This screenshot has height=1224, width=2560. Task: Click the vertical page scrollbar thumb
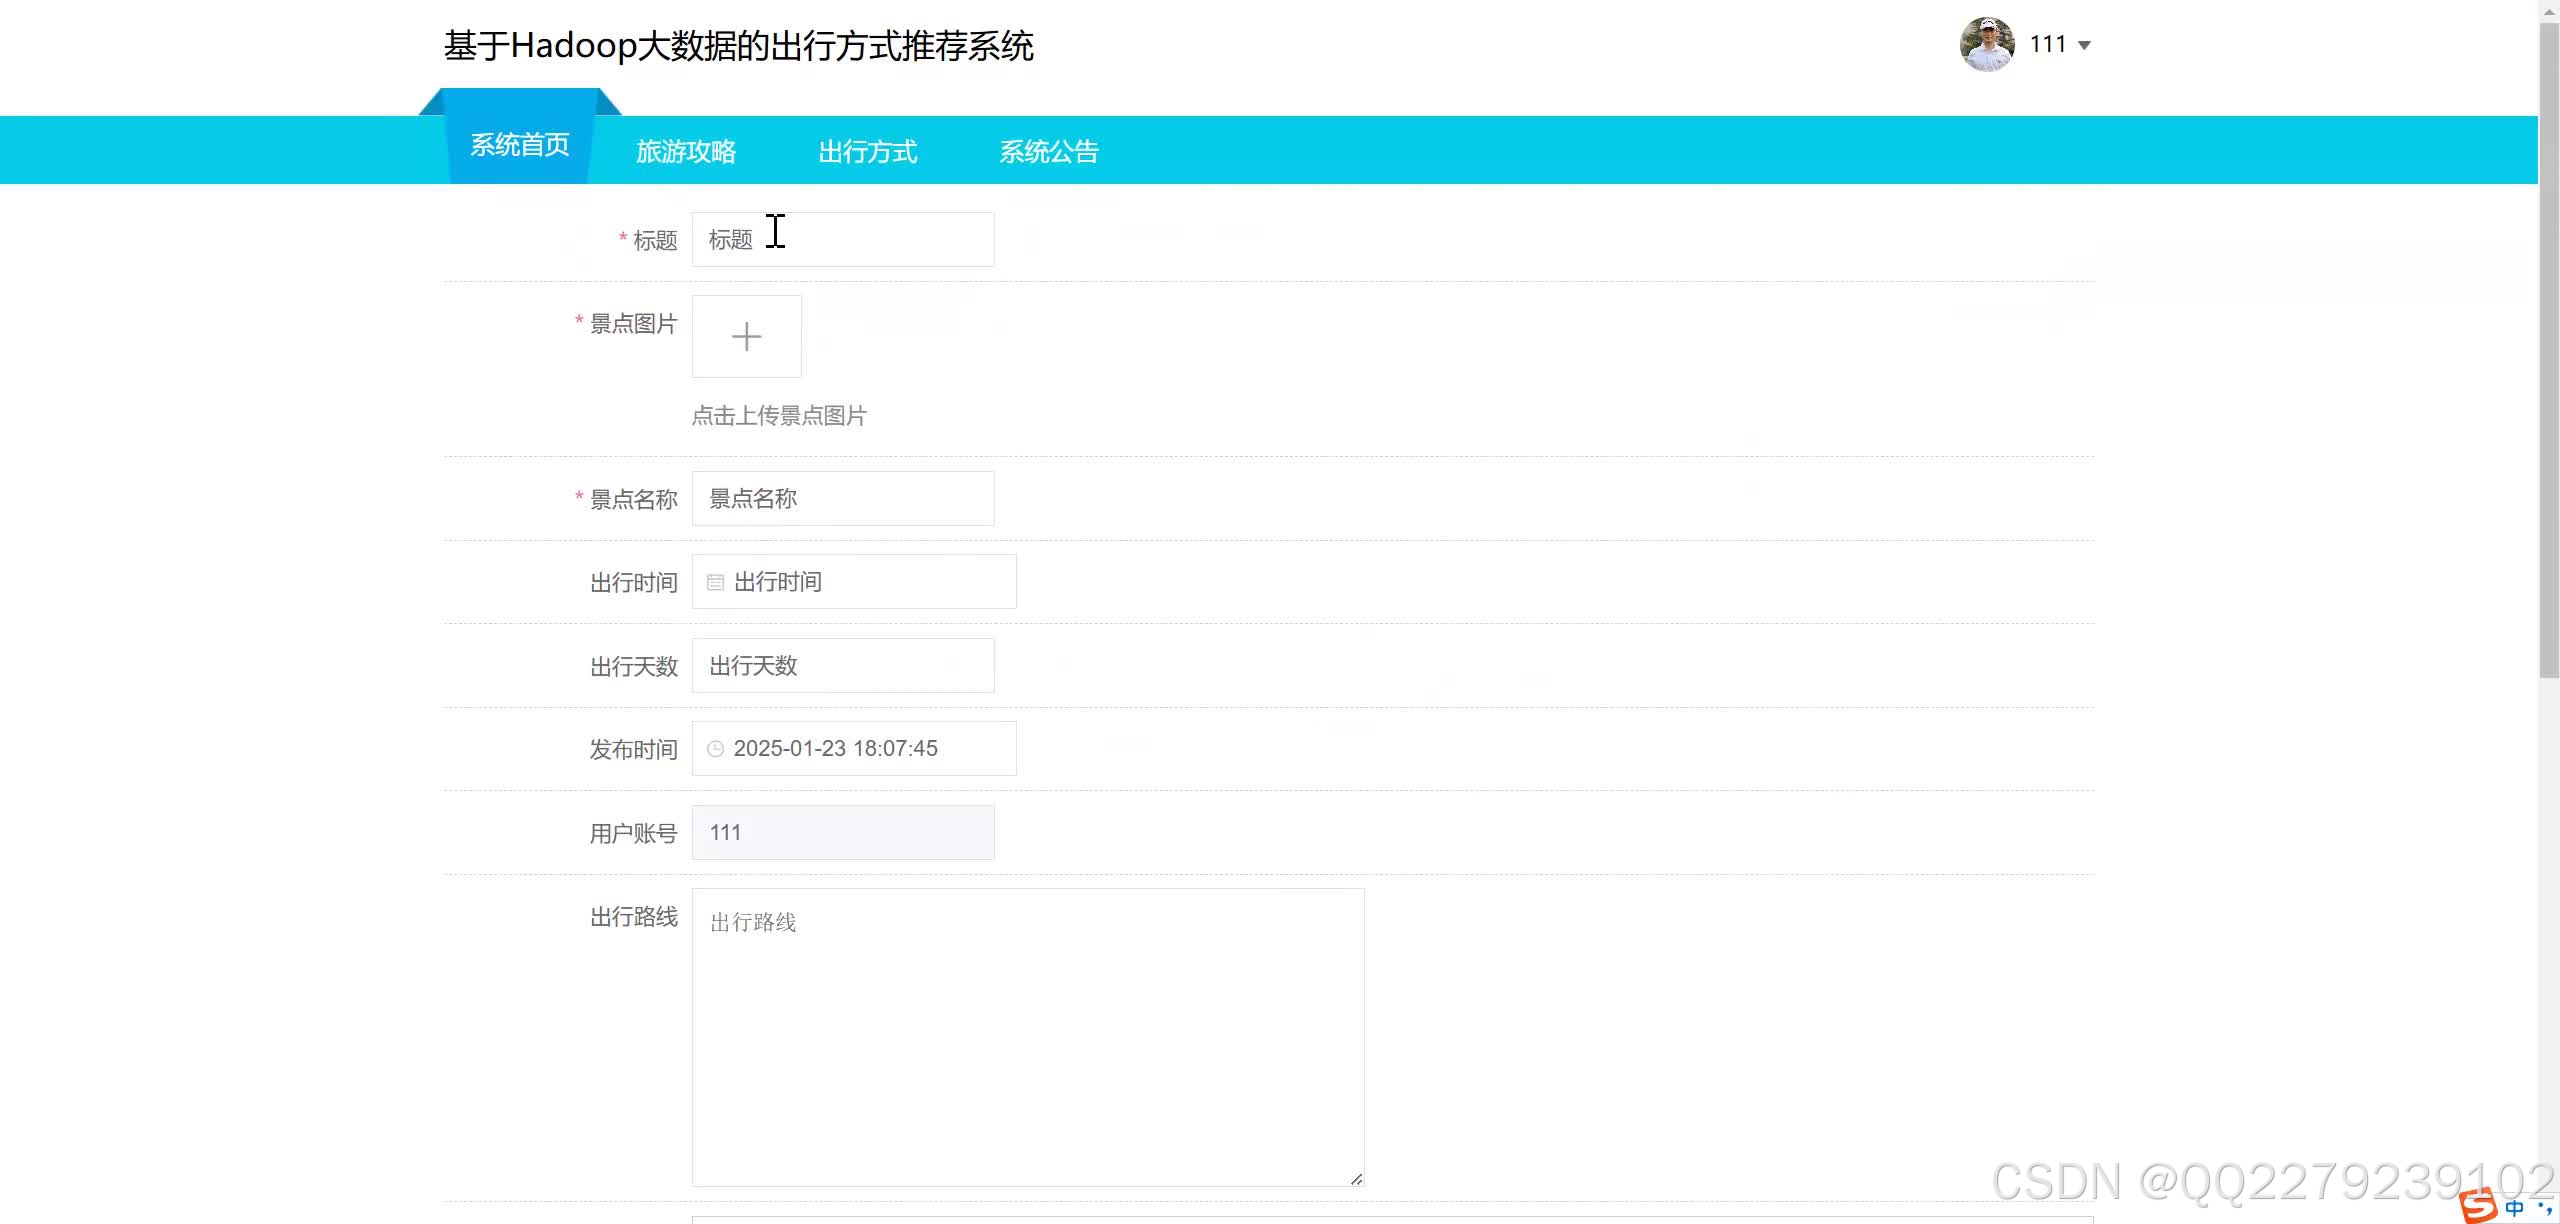click(x=2548, y=350)
